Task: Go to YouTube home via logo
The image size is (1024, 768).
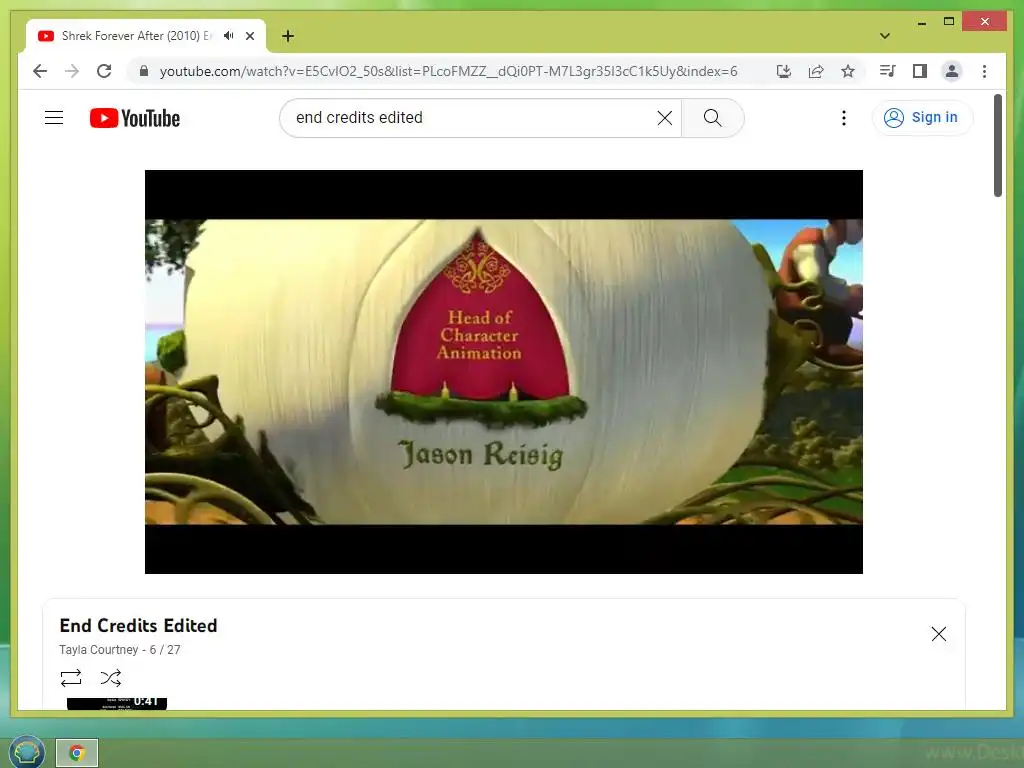Action: (x=135, y=118)
